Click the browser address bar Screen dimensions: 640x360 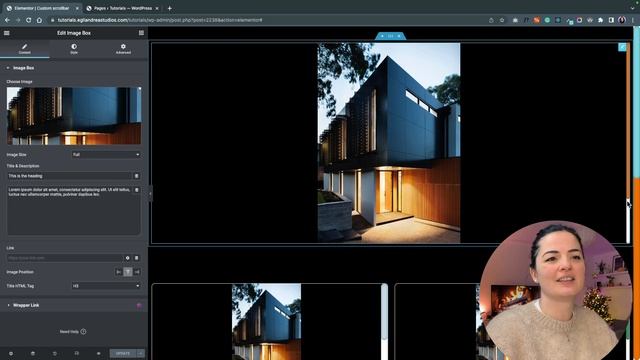269,20
